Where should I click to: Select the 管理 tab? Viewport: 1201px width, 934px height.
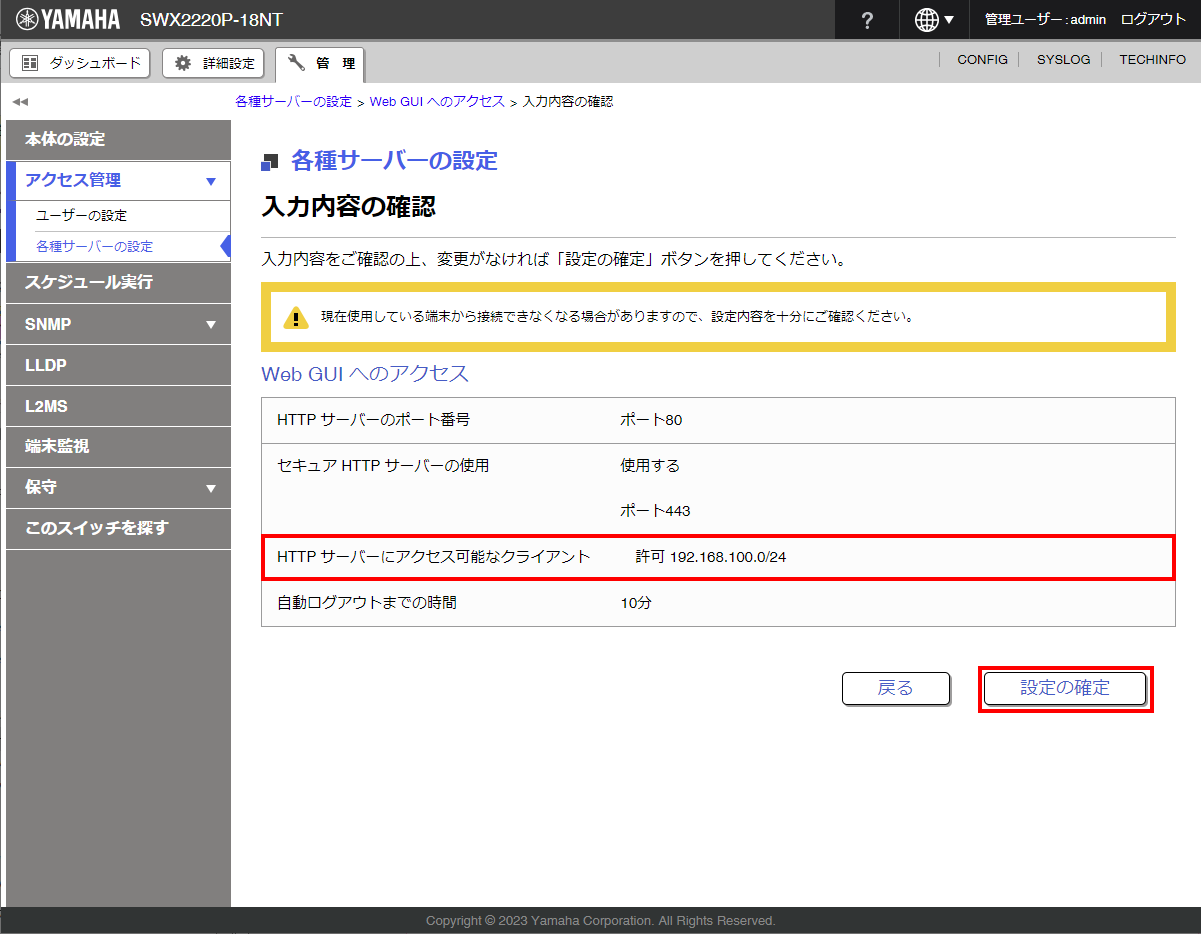320,64
